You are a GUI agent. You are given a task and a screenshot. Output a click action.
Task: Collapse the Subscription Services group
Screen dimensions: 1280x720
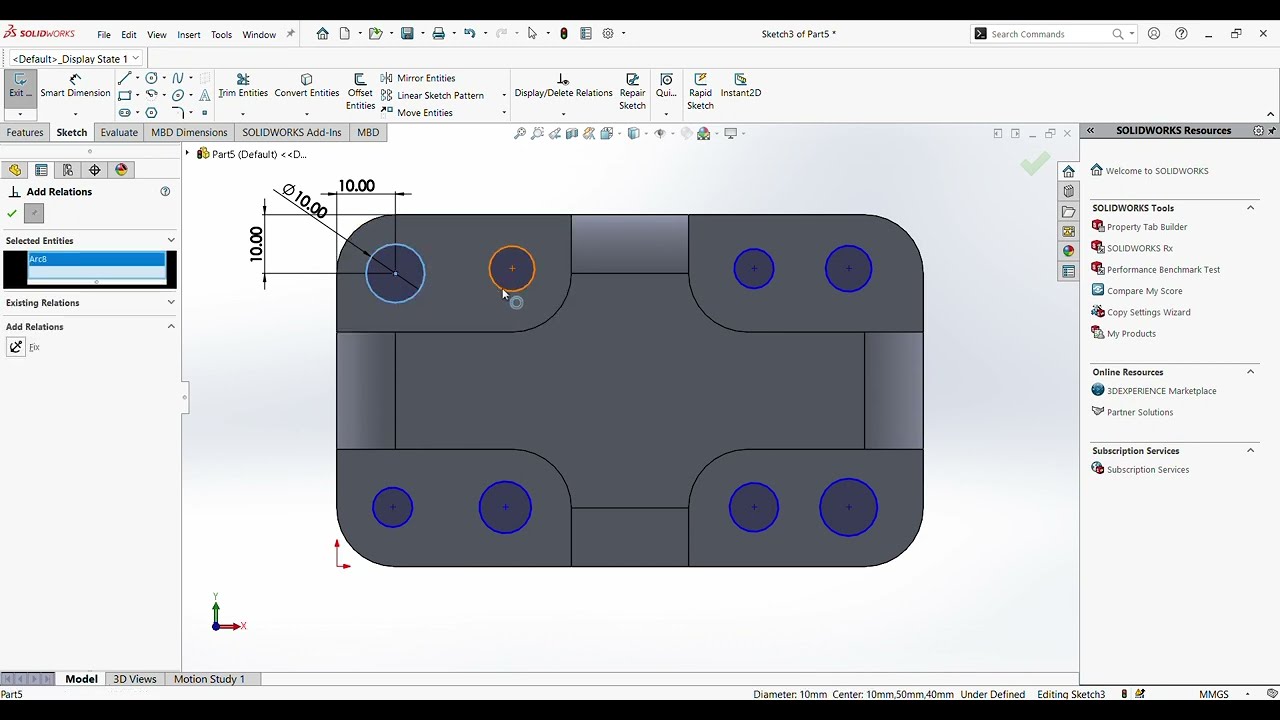click(x=1250, y=451)
